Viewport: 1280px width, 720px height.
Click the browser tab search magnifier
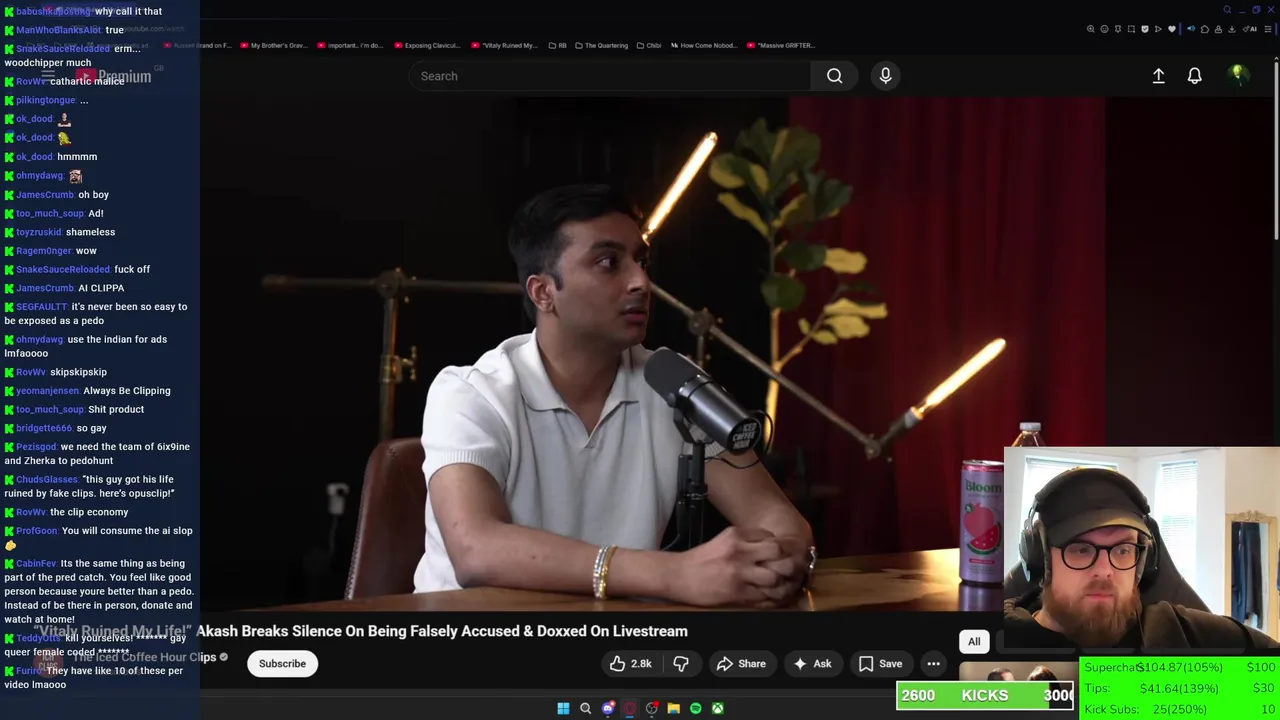point(1227,10)
